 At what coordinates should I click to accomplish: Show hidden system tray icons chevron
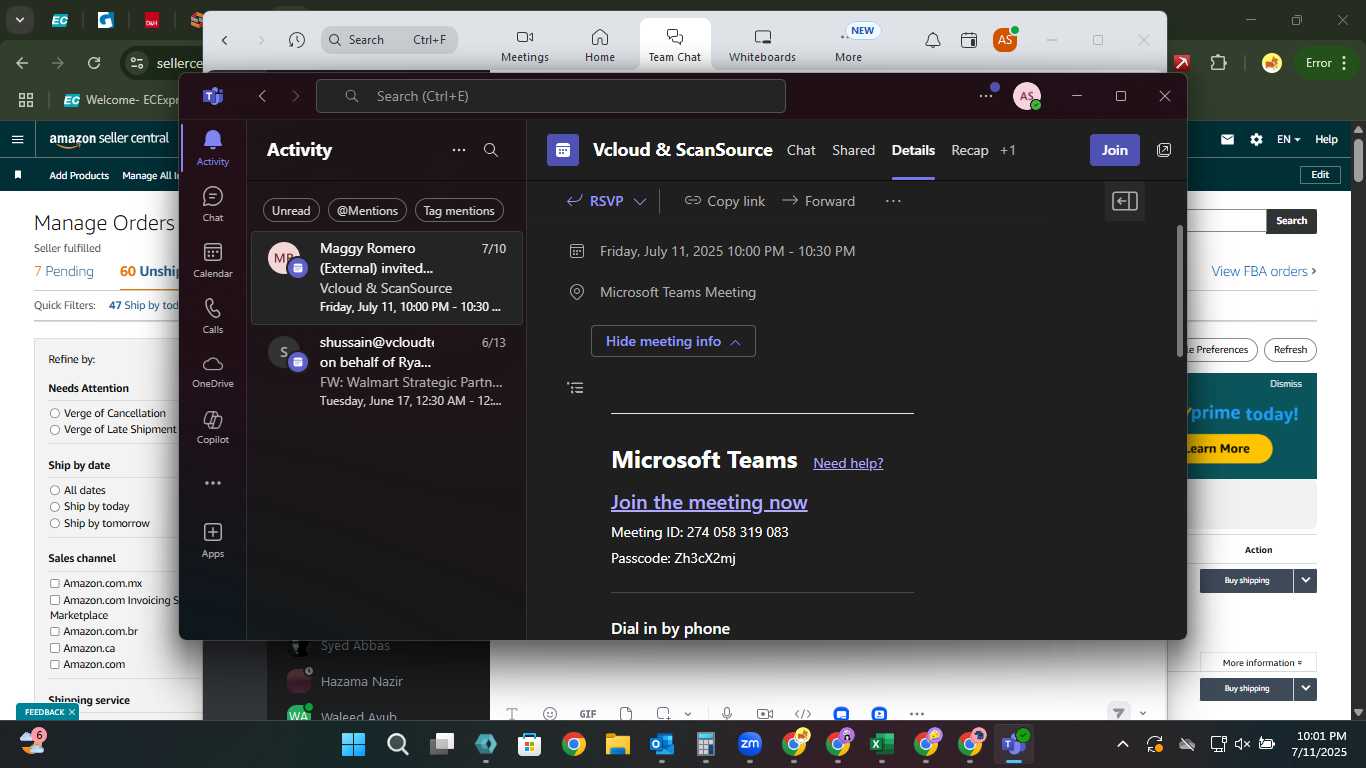[1122, 744]
